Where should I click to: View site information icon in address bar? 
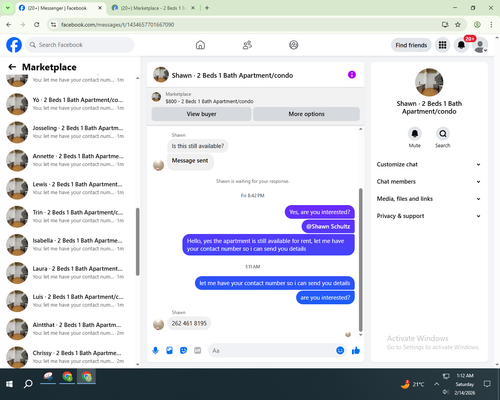click(x=53, y=24)
